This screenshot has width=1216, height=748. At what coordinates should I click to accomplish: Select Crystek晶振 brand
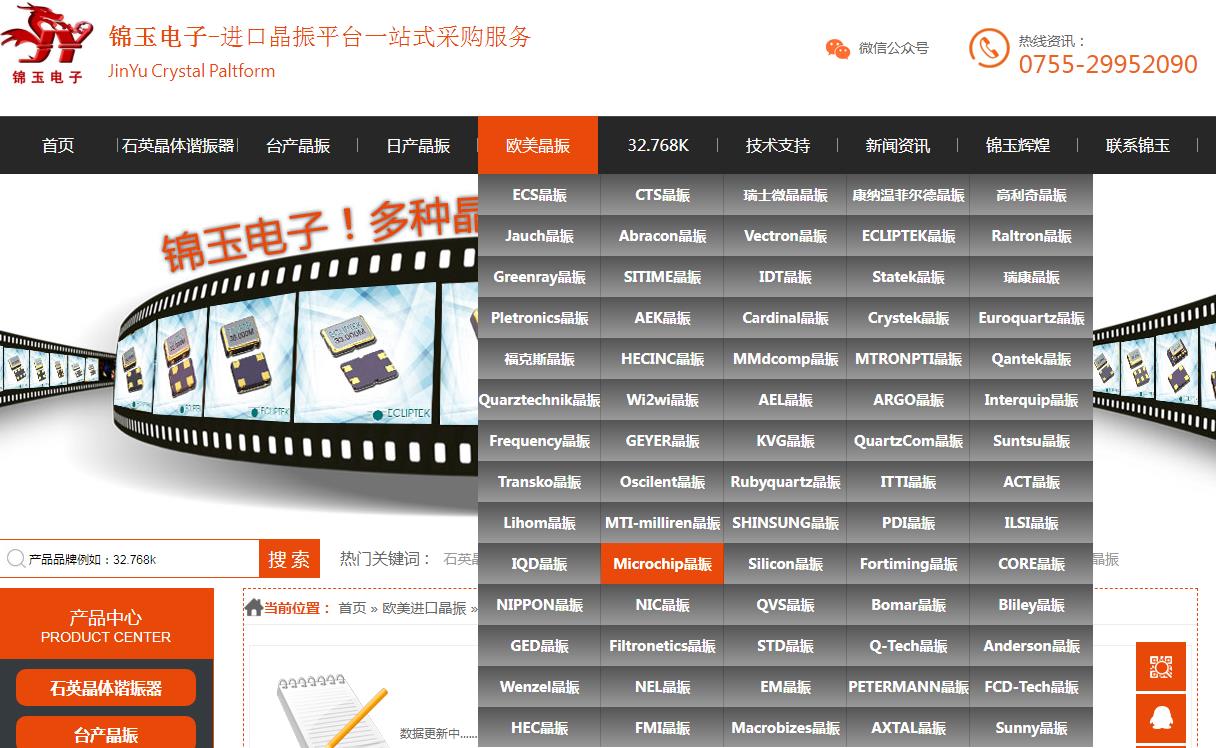(908, 318)
